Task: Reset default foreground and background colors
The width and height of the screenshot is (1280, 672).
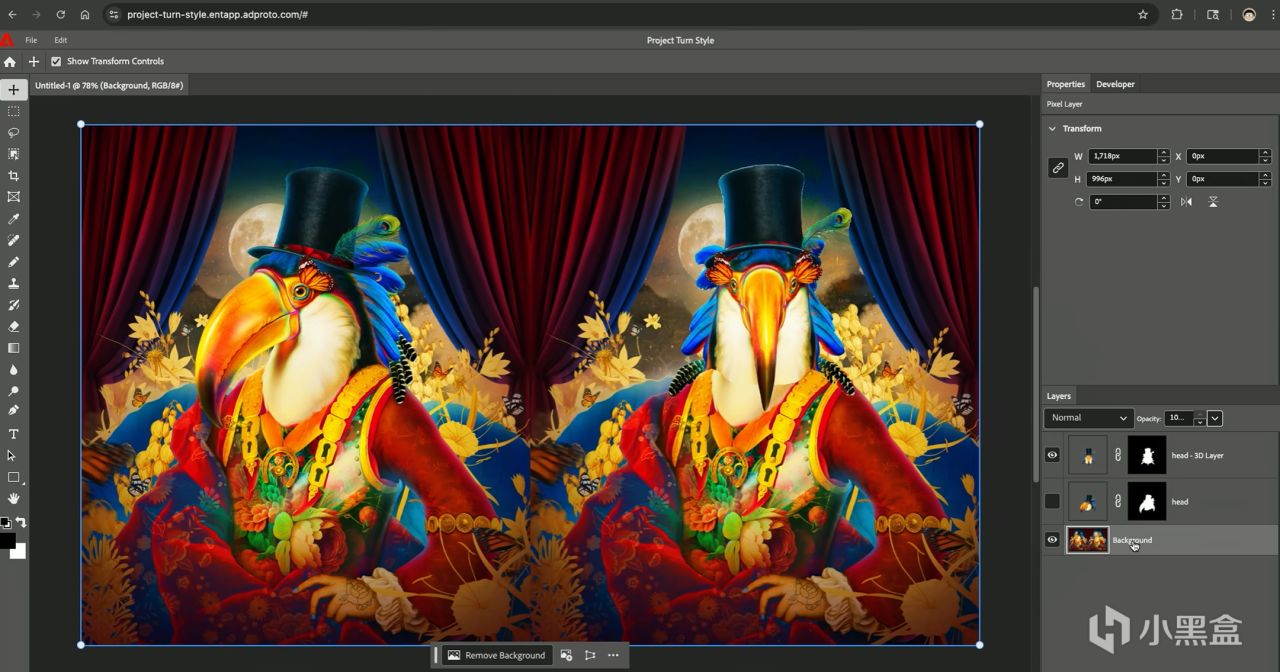Action: click(x=5, y=522)
